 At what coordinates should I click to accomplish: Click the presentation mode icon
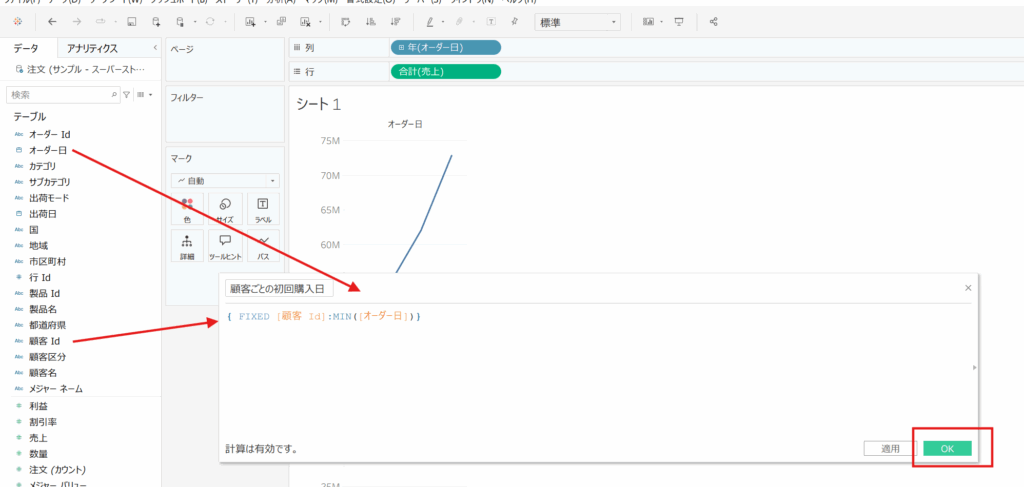[x=679, y=21]
